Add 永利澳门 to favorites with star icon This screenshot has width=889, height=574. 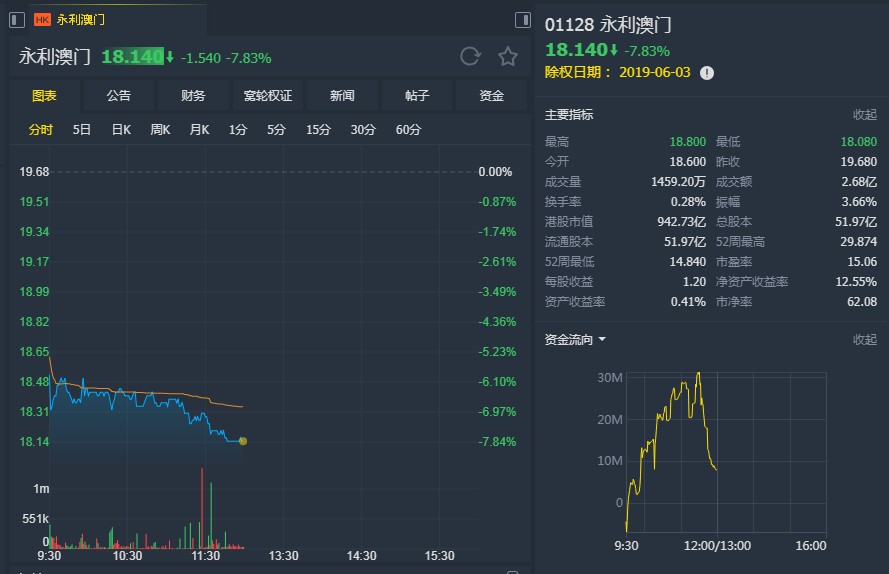click(x=508, y=57)
